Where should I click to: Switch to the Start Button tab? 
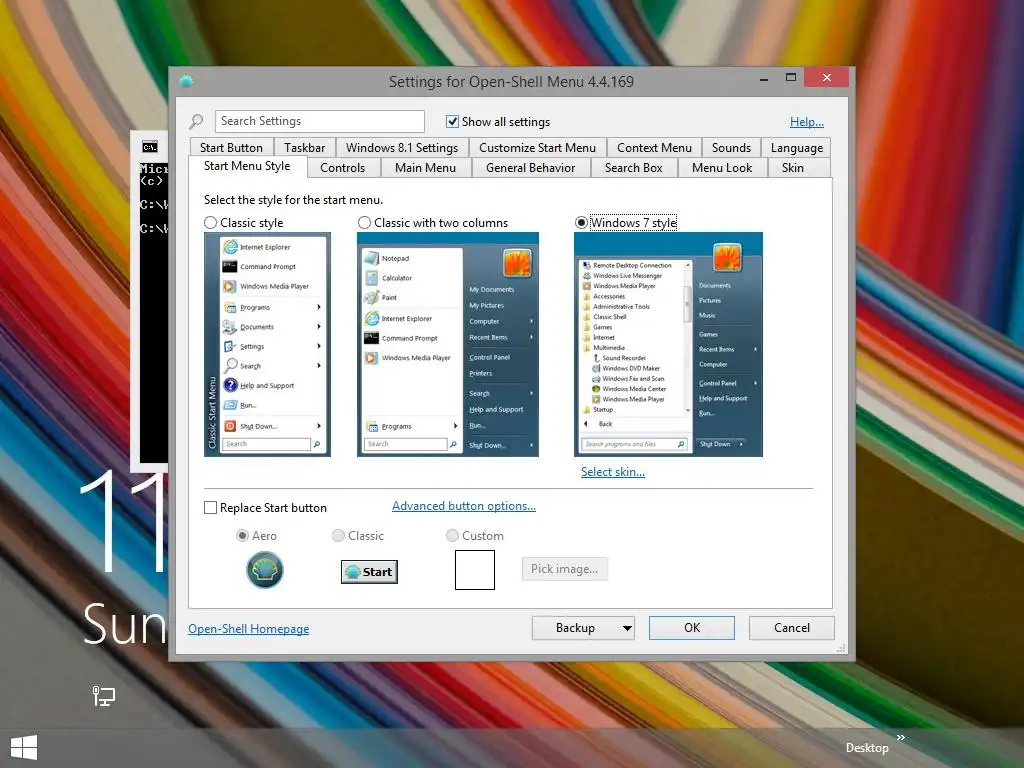coord(231,148)
